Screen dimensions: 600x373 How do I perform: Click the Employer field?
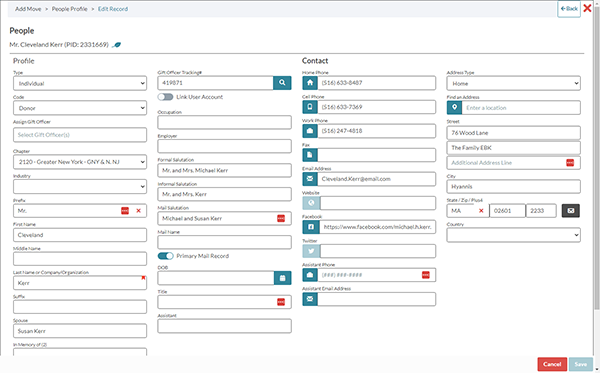tap(225, 146)
